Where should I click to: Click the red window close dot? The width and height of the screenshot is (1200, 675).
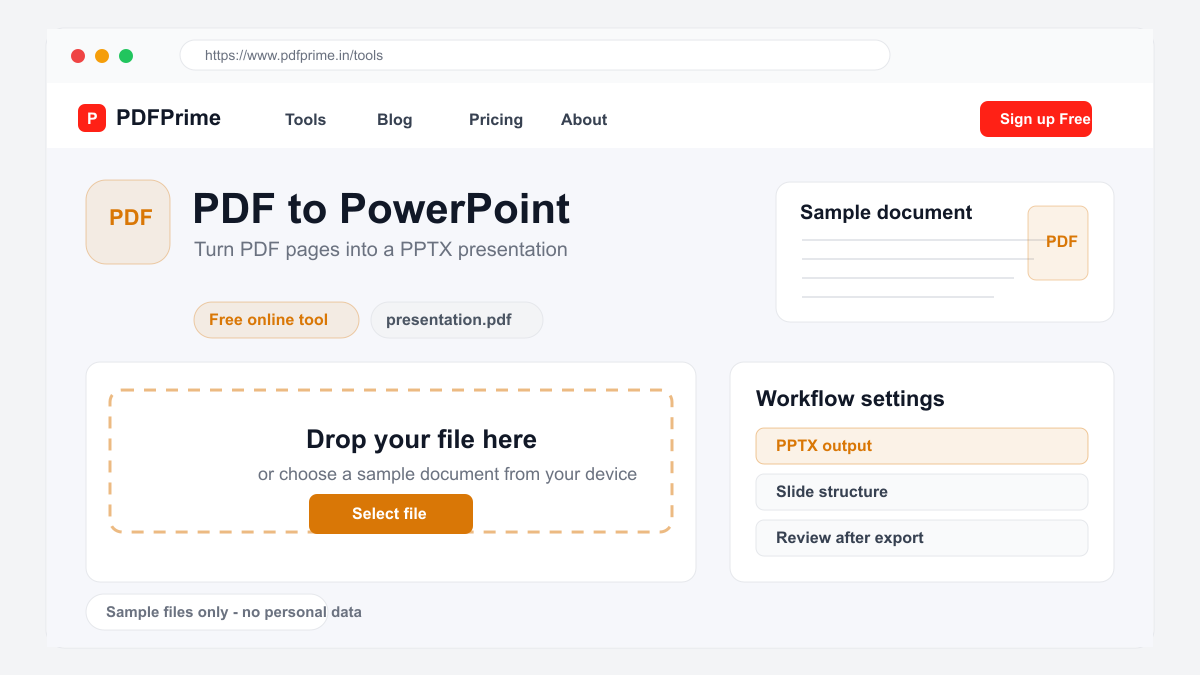[x=78, y=56]
